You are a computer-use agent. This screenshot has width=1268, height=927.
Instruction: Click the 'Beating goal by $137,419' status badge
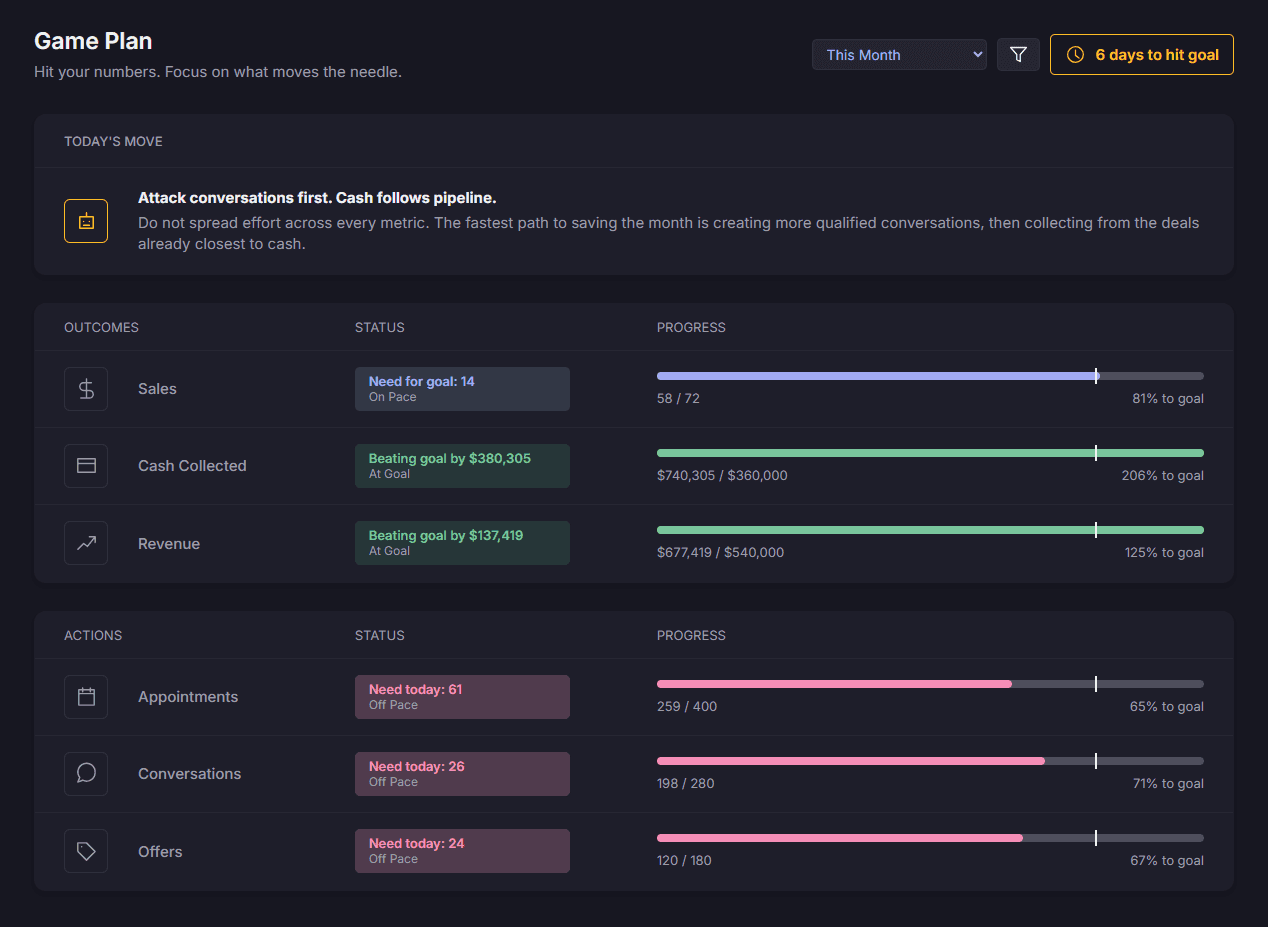click(x=462, y=543)
